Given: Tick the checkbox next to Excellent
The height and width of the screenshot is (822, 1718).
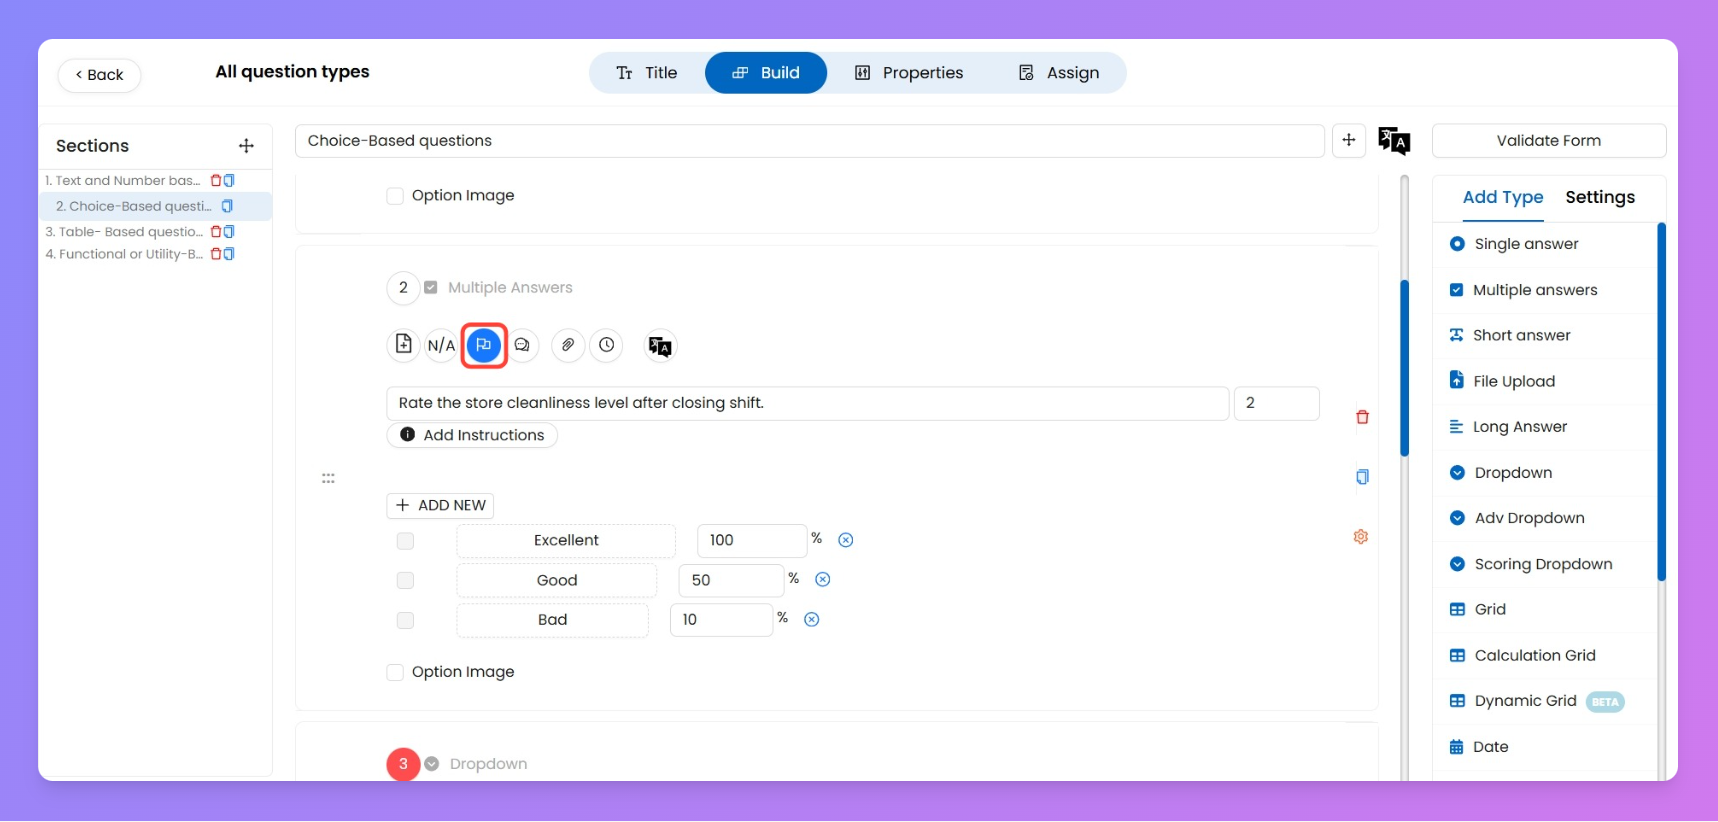Looking at the screenshot, I should [405, 541].
